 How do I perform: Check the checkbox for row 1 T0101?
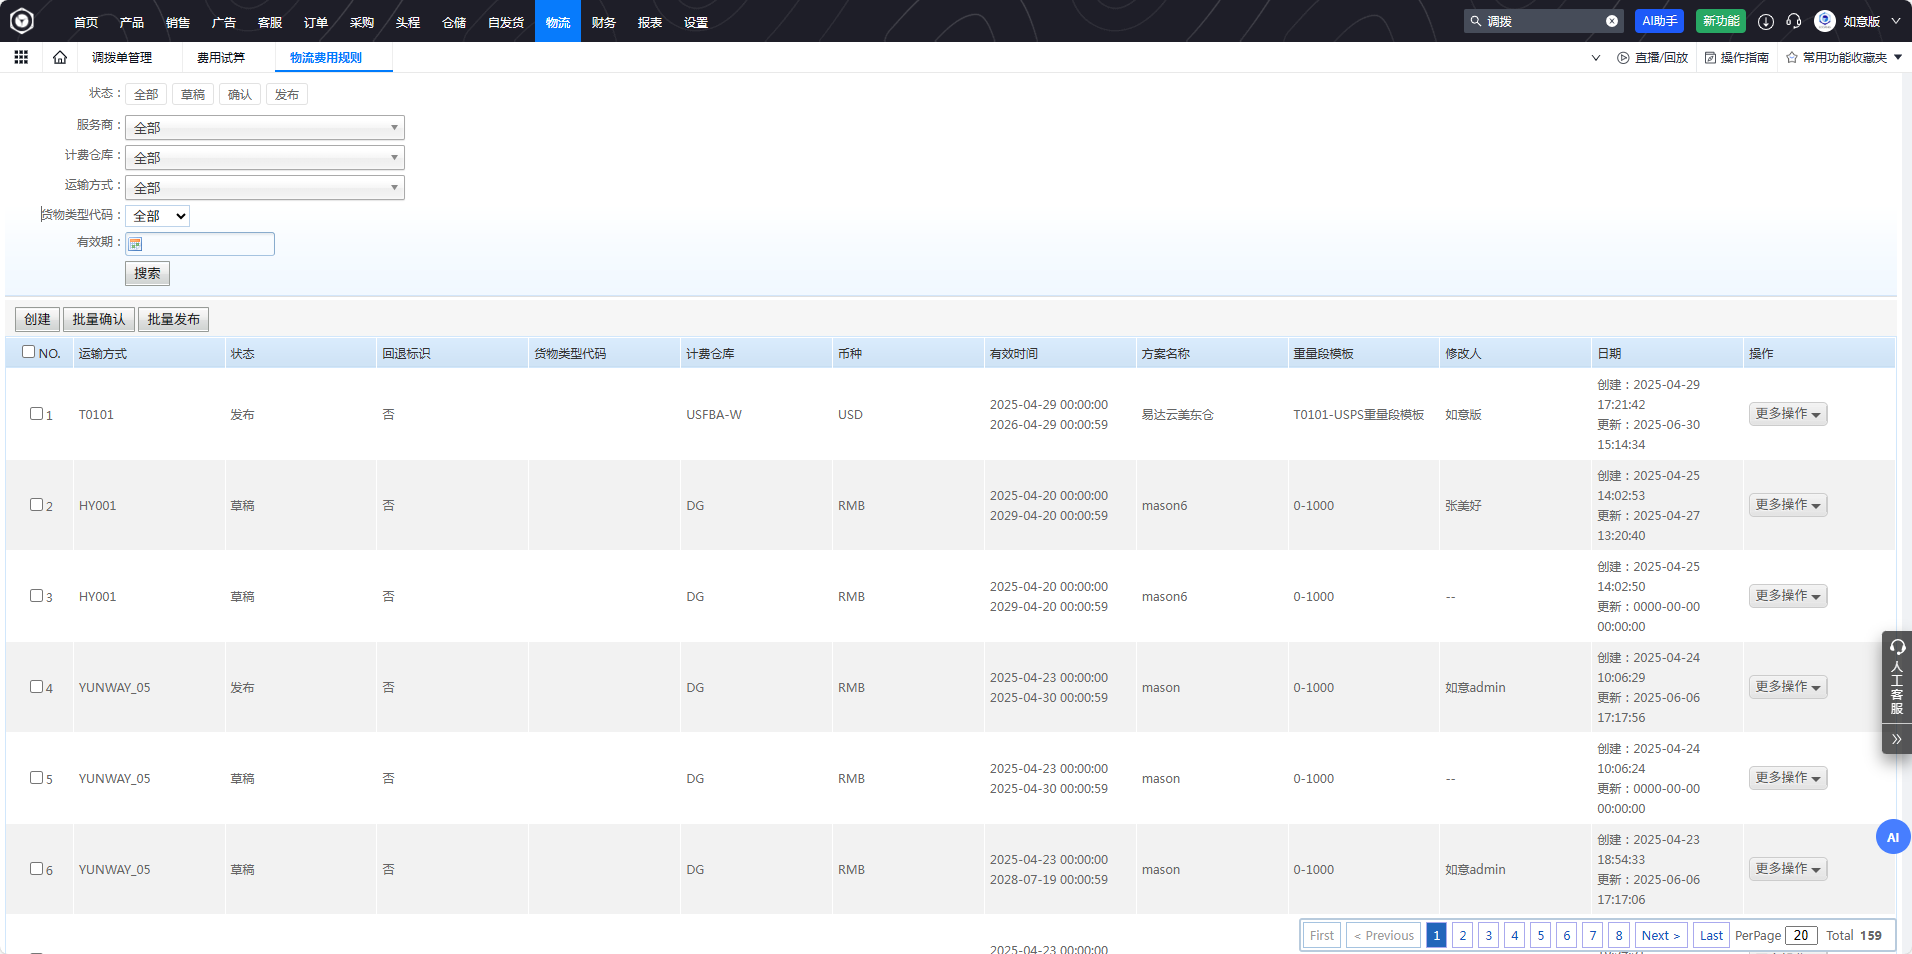coord(36,413)
